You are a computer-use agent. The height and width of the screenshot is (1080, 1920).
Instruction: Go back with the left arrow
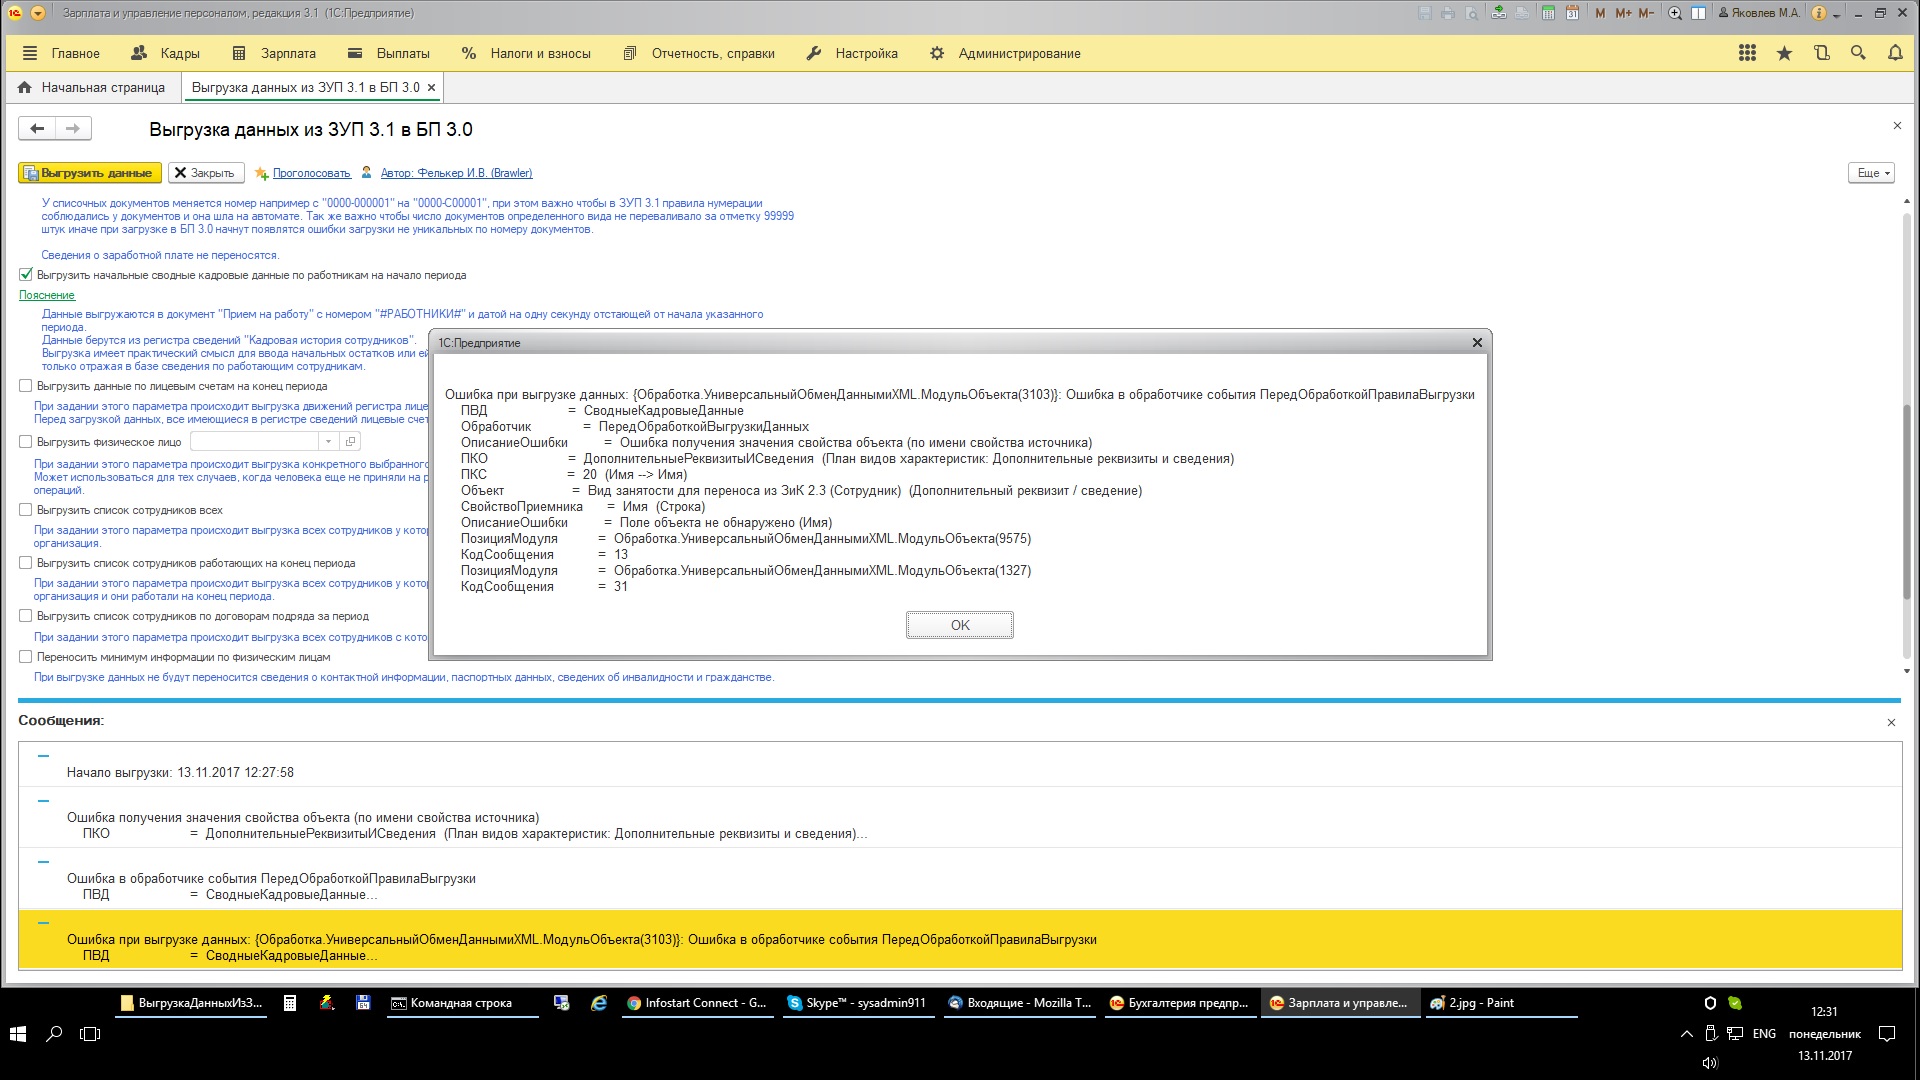37,128
